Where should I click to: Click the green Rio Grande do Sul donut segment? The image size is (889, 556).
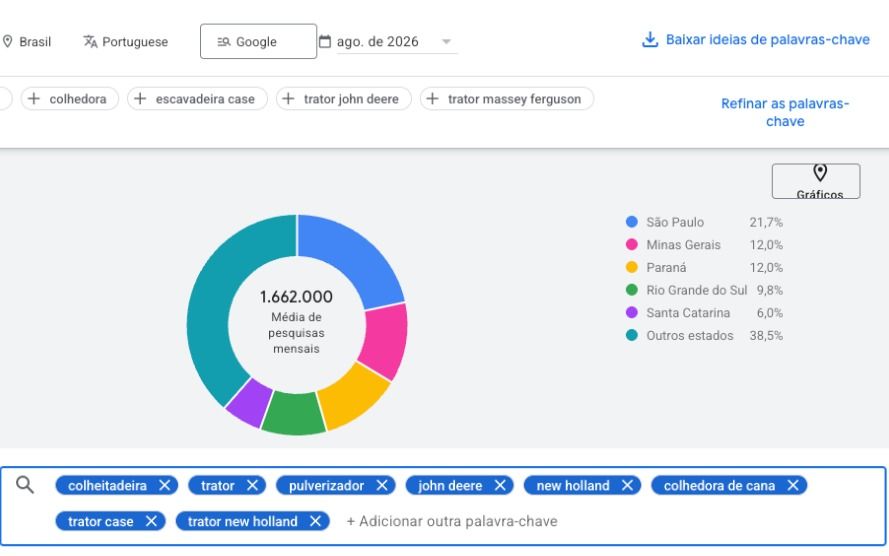[x=294, y=414]
